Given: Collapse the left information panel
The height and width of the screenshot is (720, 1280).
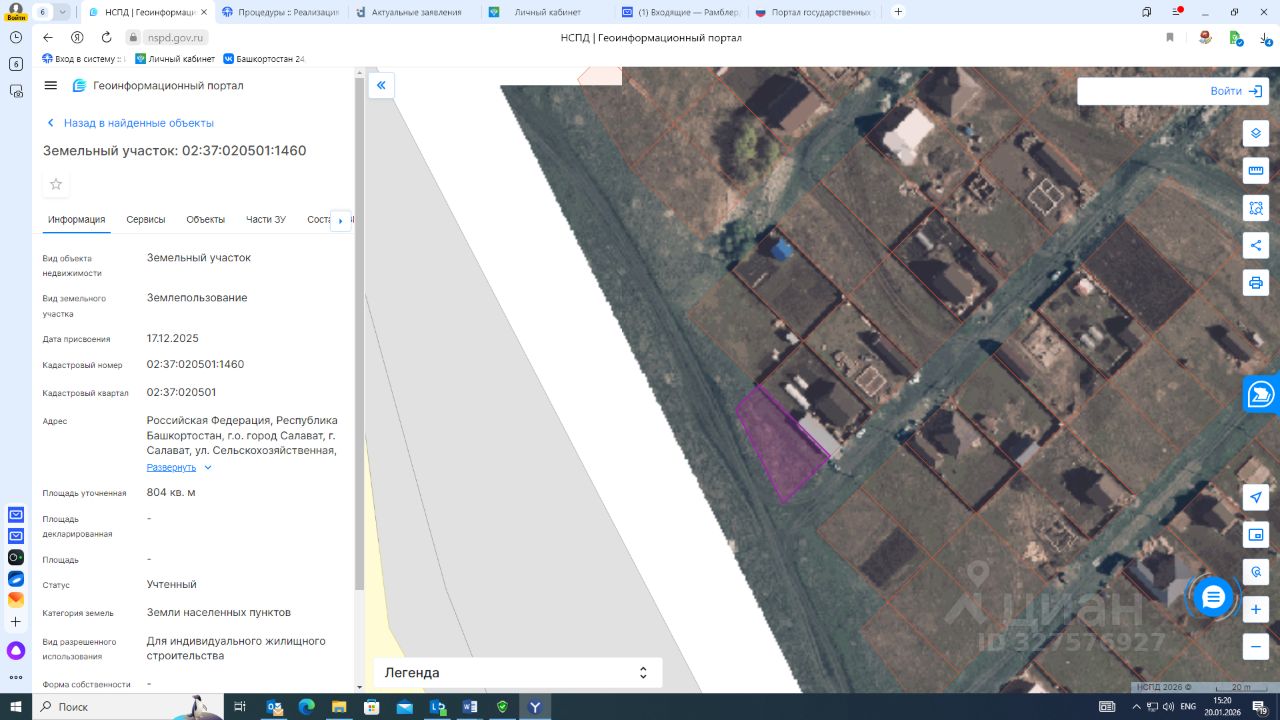Looking at the screenshot, I should pos(381,86).
